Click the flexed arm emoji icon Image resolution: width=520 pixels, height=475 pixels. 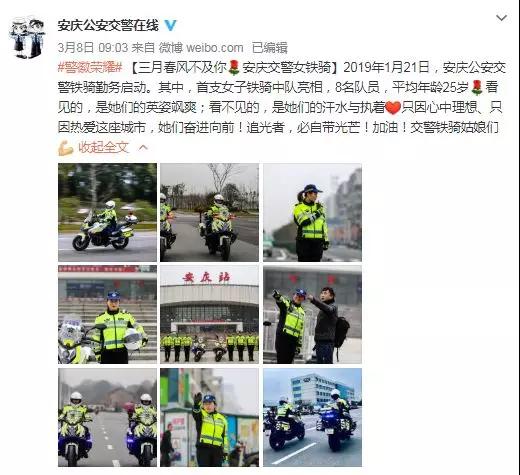[66, 148]
